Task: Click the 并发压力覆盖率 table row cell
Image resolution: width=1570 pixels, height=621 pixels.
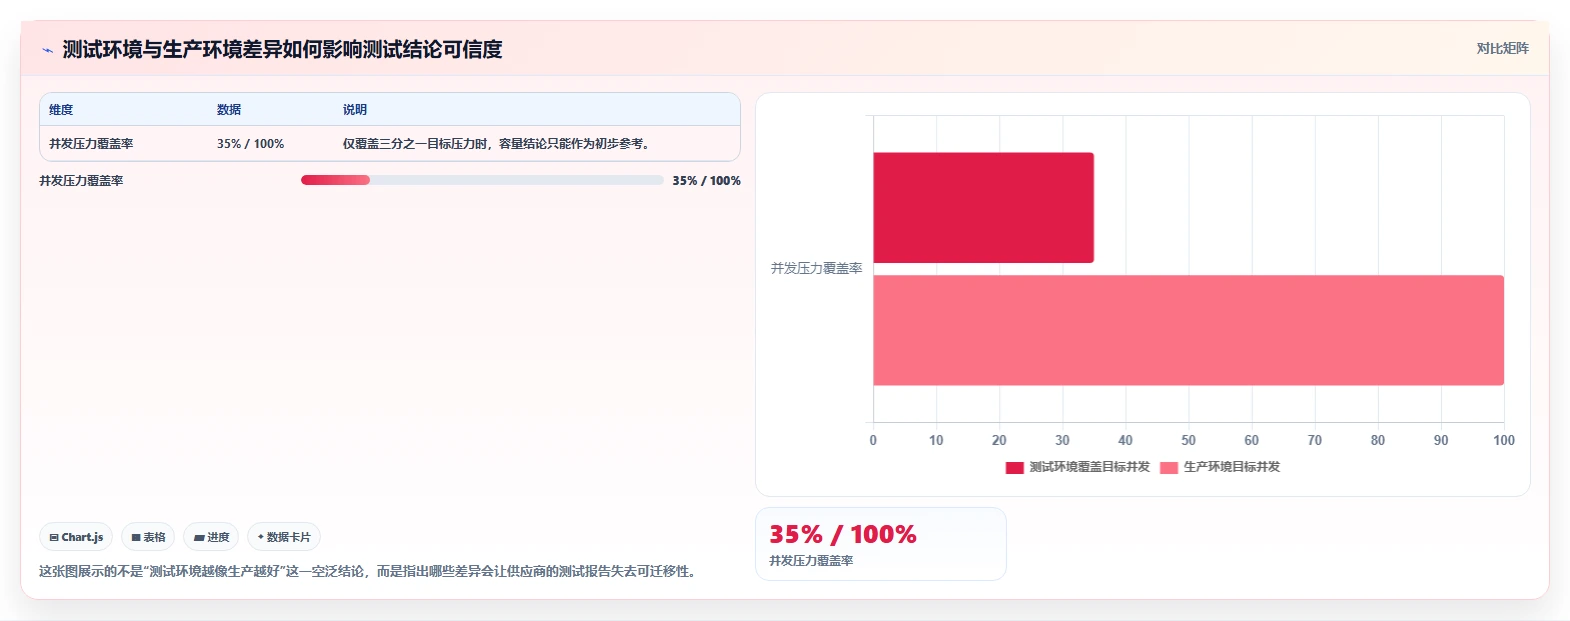Action: pyautogui.click(x=91, y=144)
